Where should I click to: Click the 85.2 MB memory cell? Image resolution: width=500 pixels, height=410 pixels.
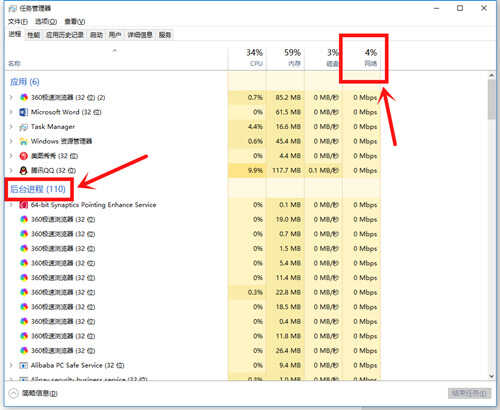coord(286,97)
